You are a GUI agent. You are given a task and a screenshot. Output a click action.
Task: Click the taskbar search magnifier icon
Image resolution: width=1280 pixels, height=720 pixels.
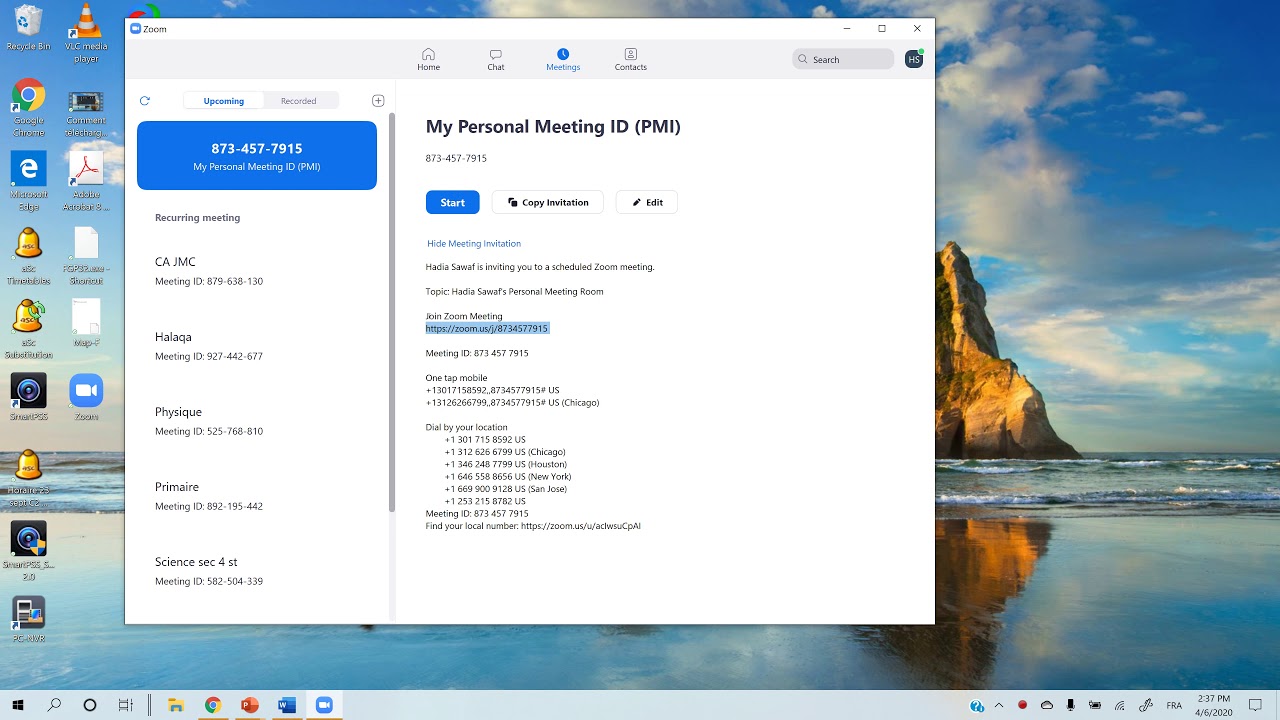click(54, 705)
